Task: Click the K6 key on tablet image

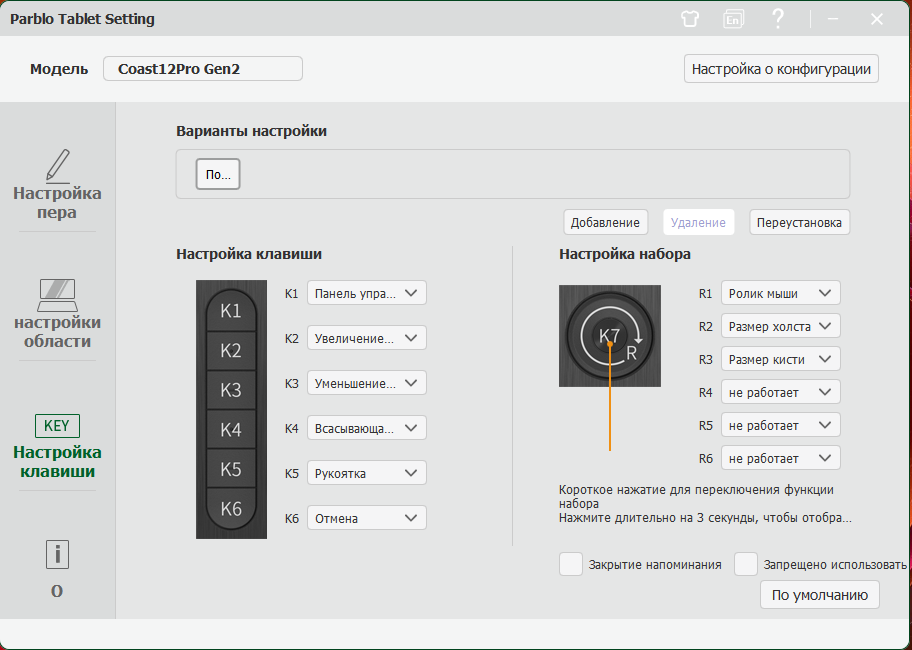Action: 231,509
